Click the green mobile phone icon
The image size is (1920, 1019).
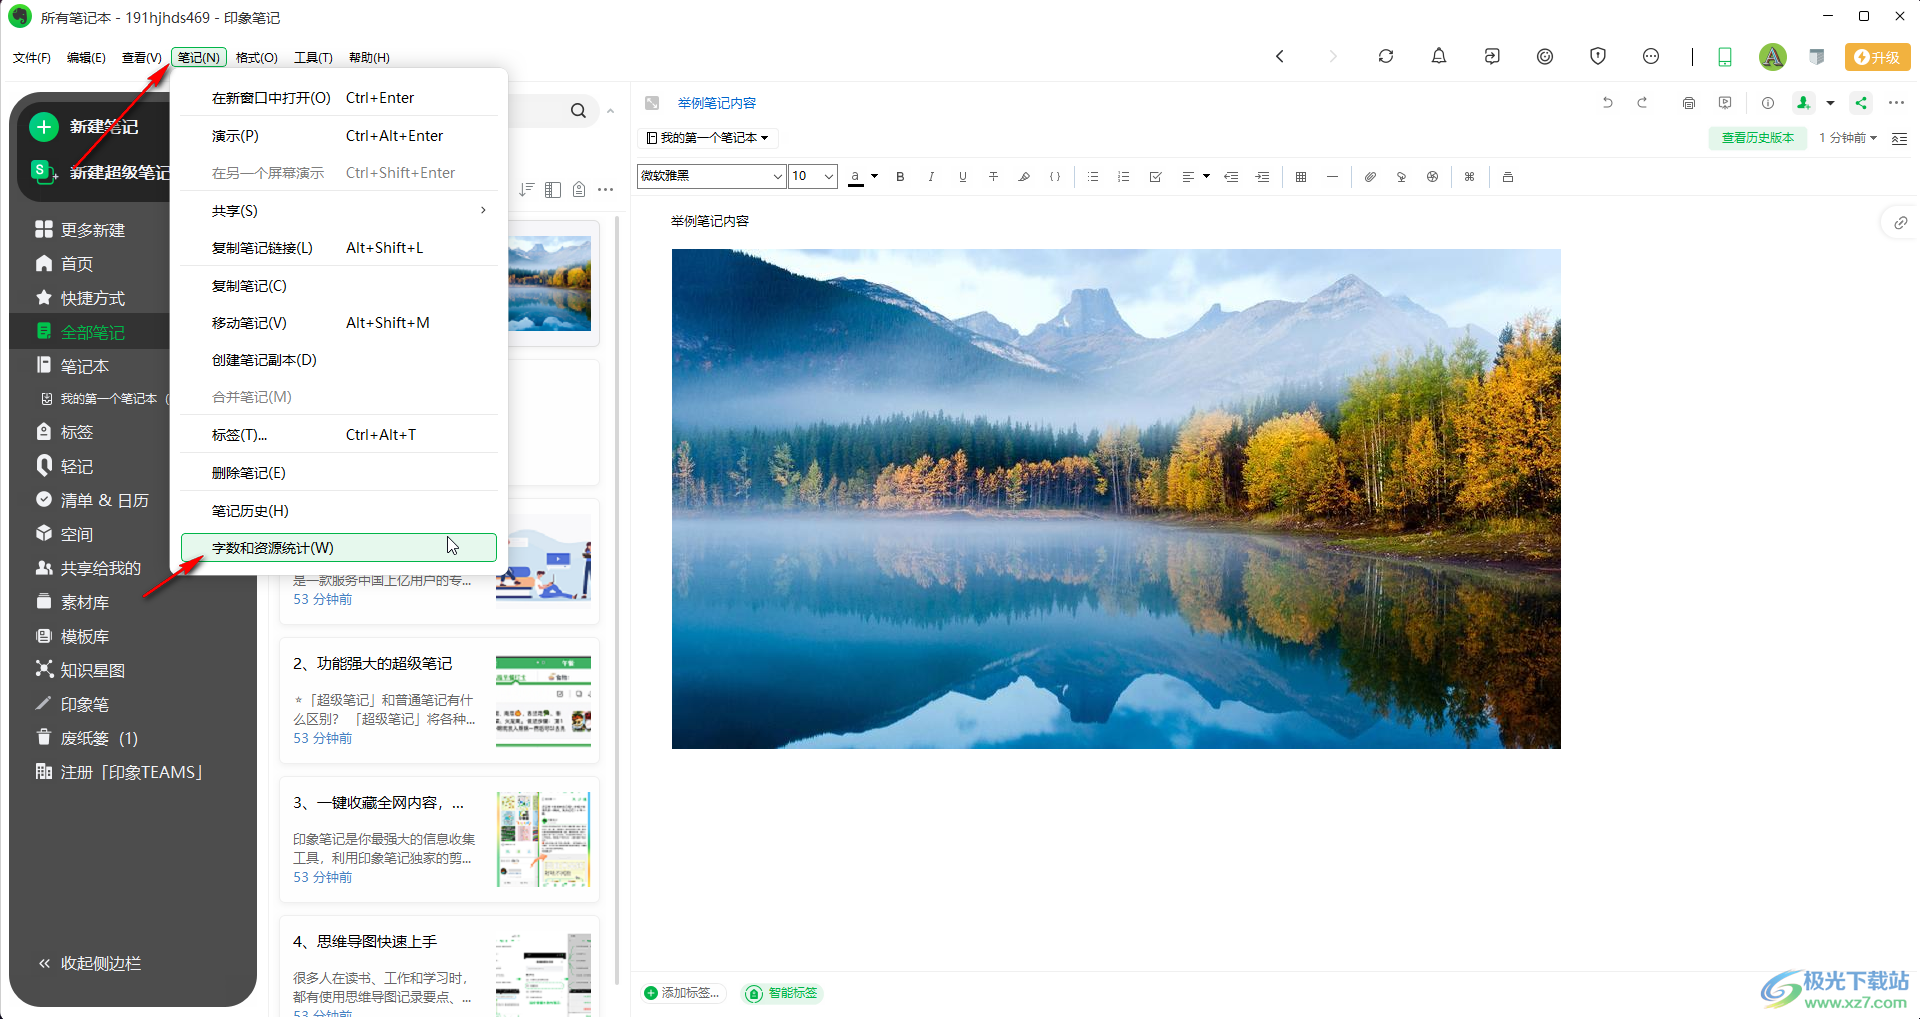(1725, 57)
